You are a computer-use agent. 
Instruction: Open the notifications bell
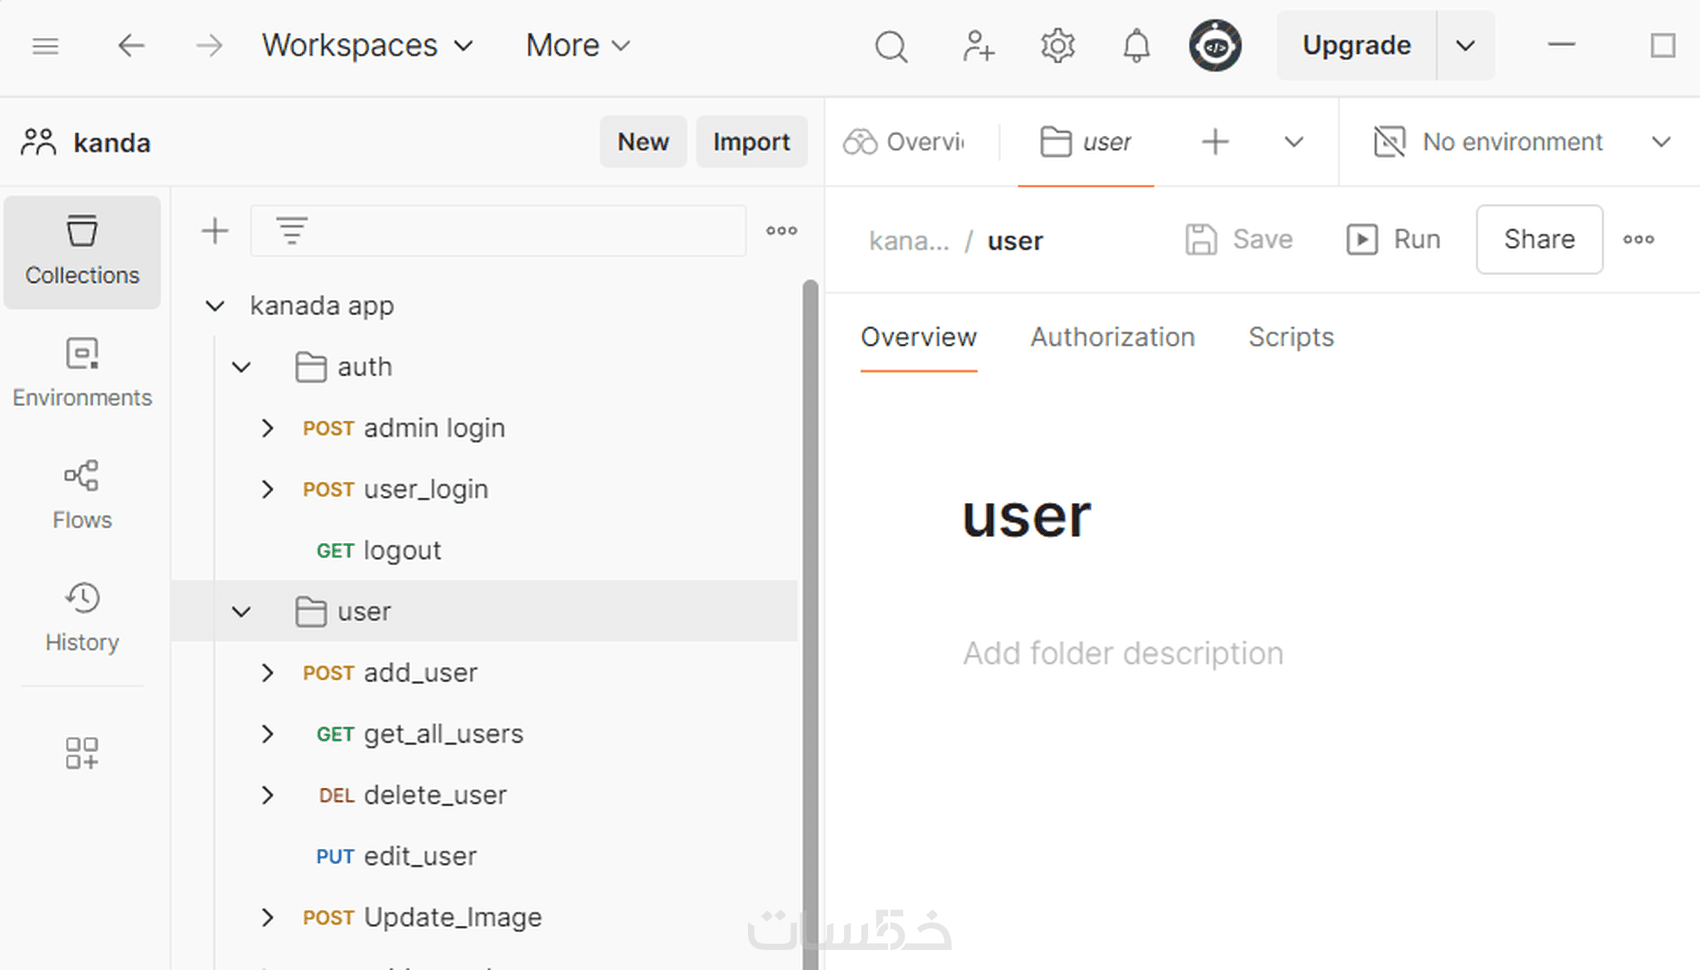pyautogui.click(x=1136, y=46)
